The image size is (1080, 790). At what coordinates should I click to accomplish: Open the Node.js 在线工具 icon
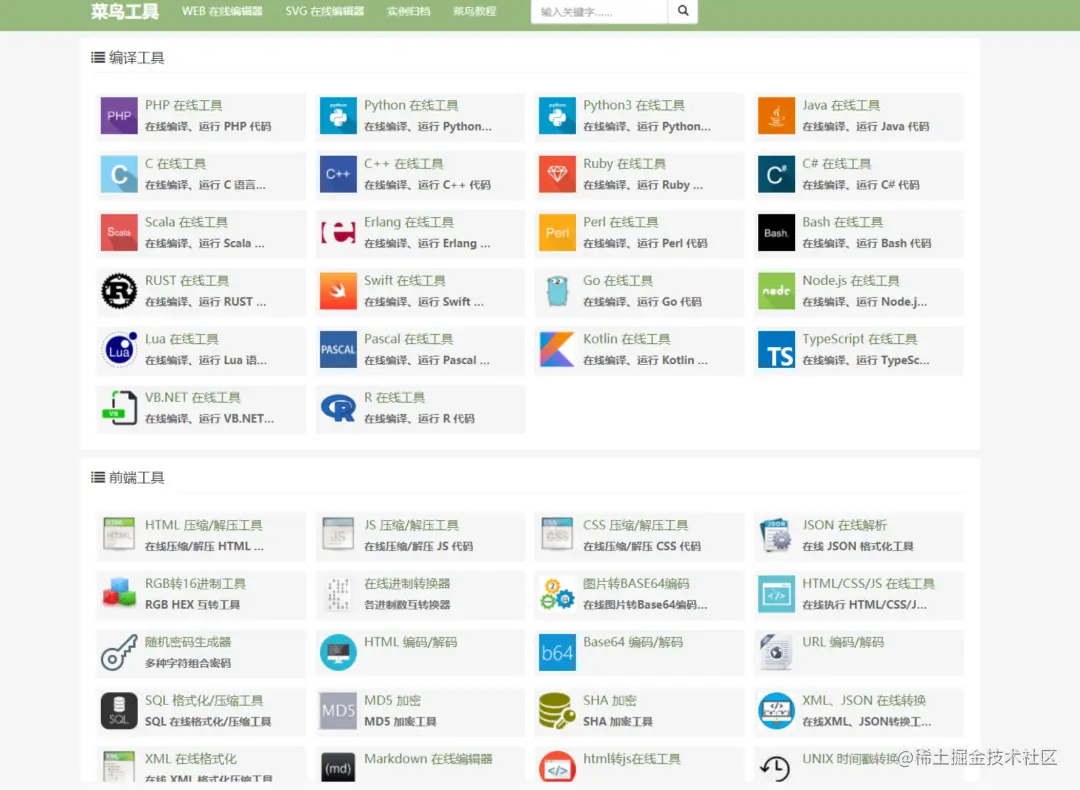pyautogui.click(x=775, y=292)
